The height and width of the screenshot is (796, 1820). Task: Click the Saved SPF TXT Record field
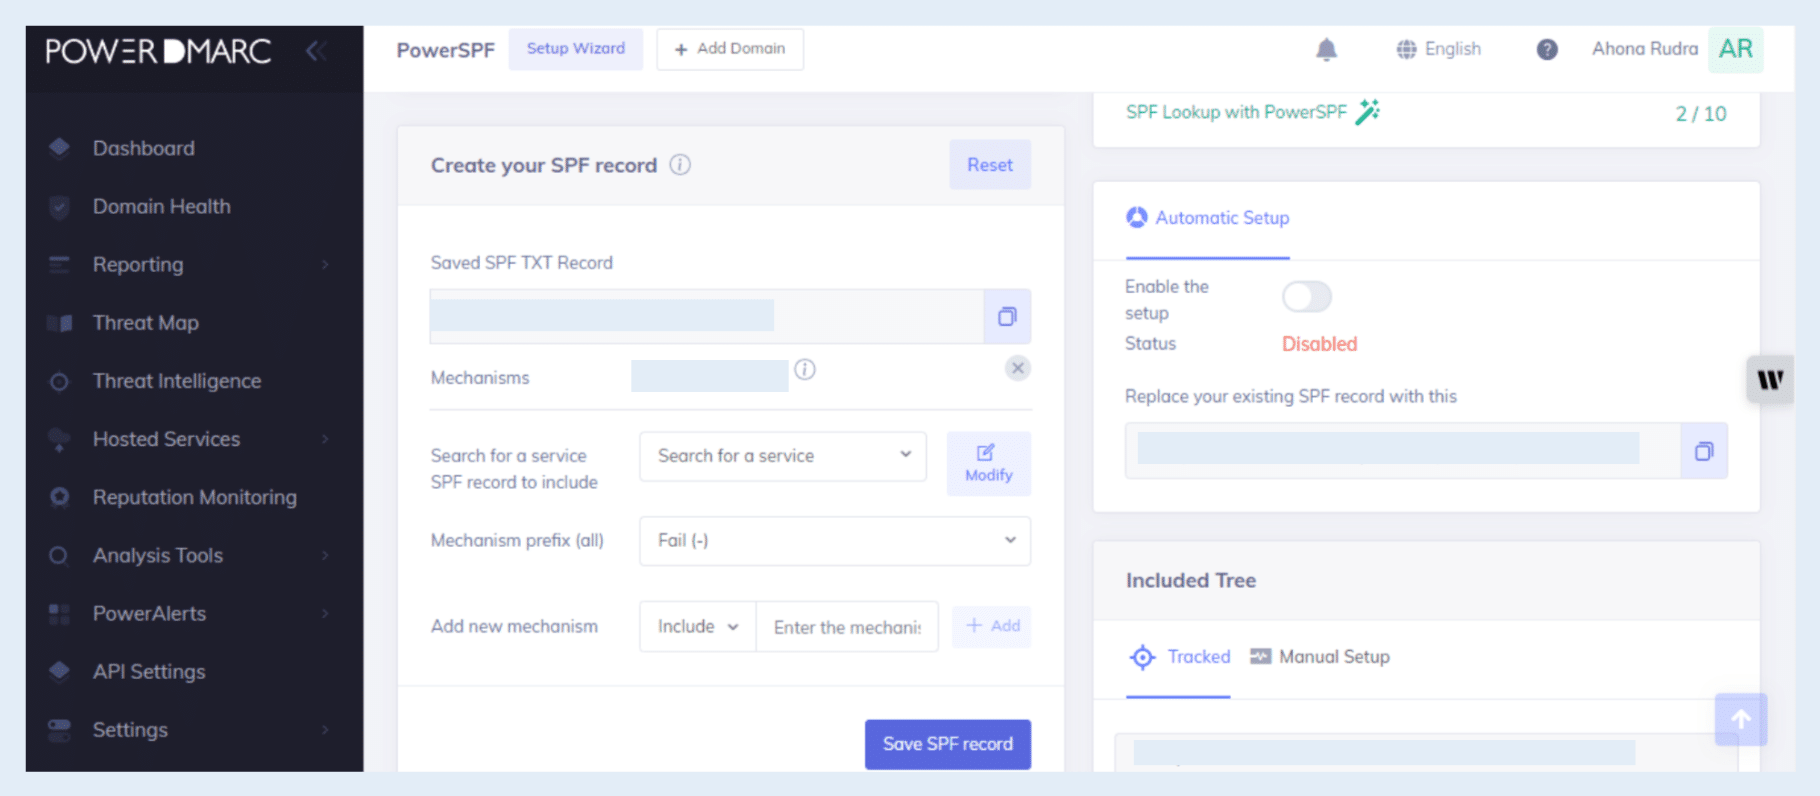(707, 317)
